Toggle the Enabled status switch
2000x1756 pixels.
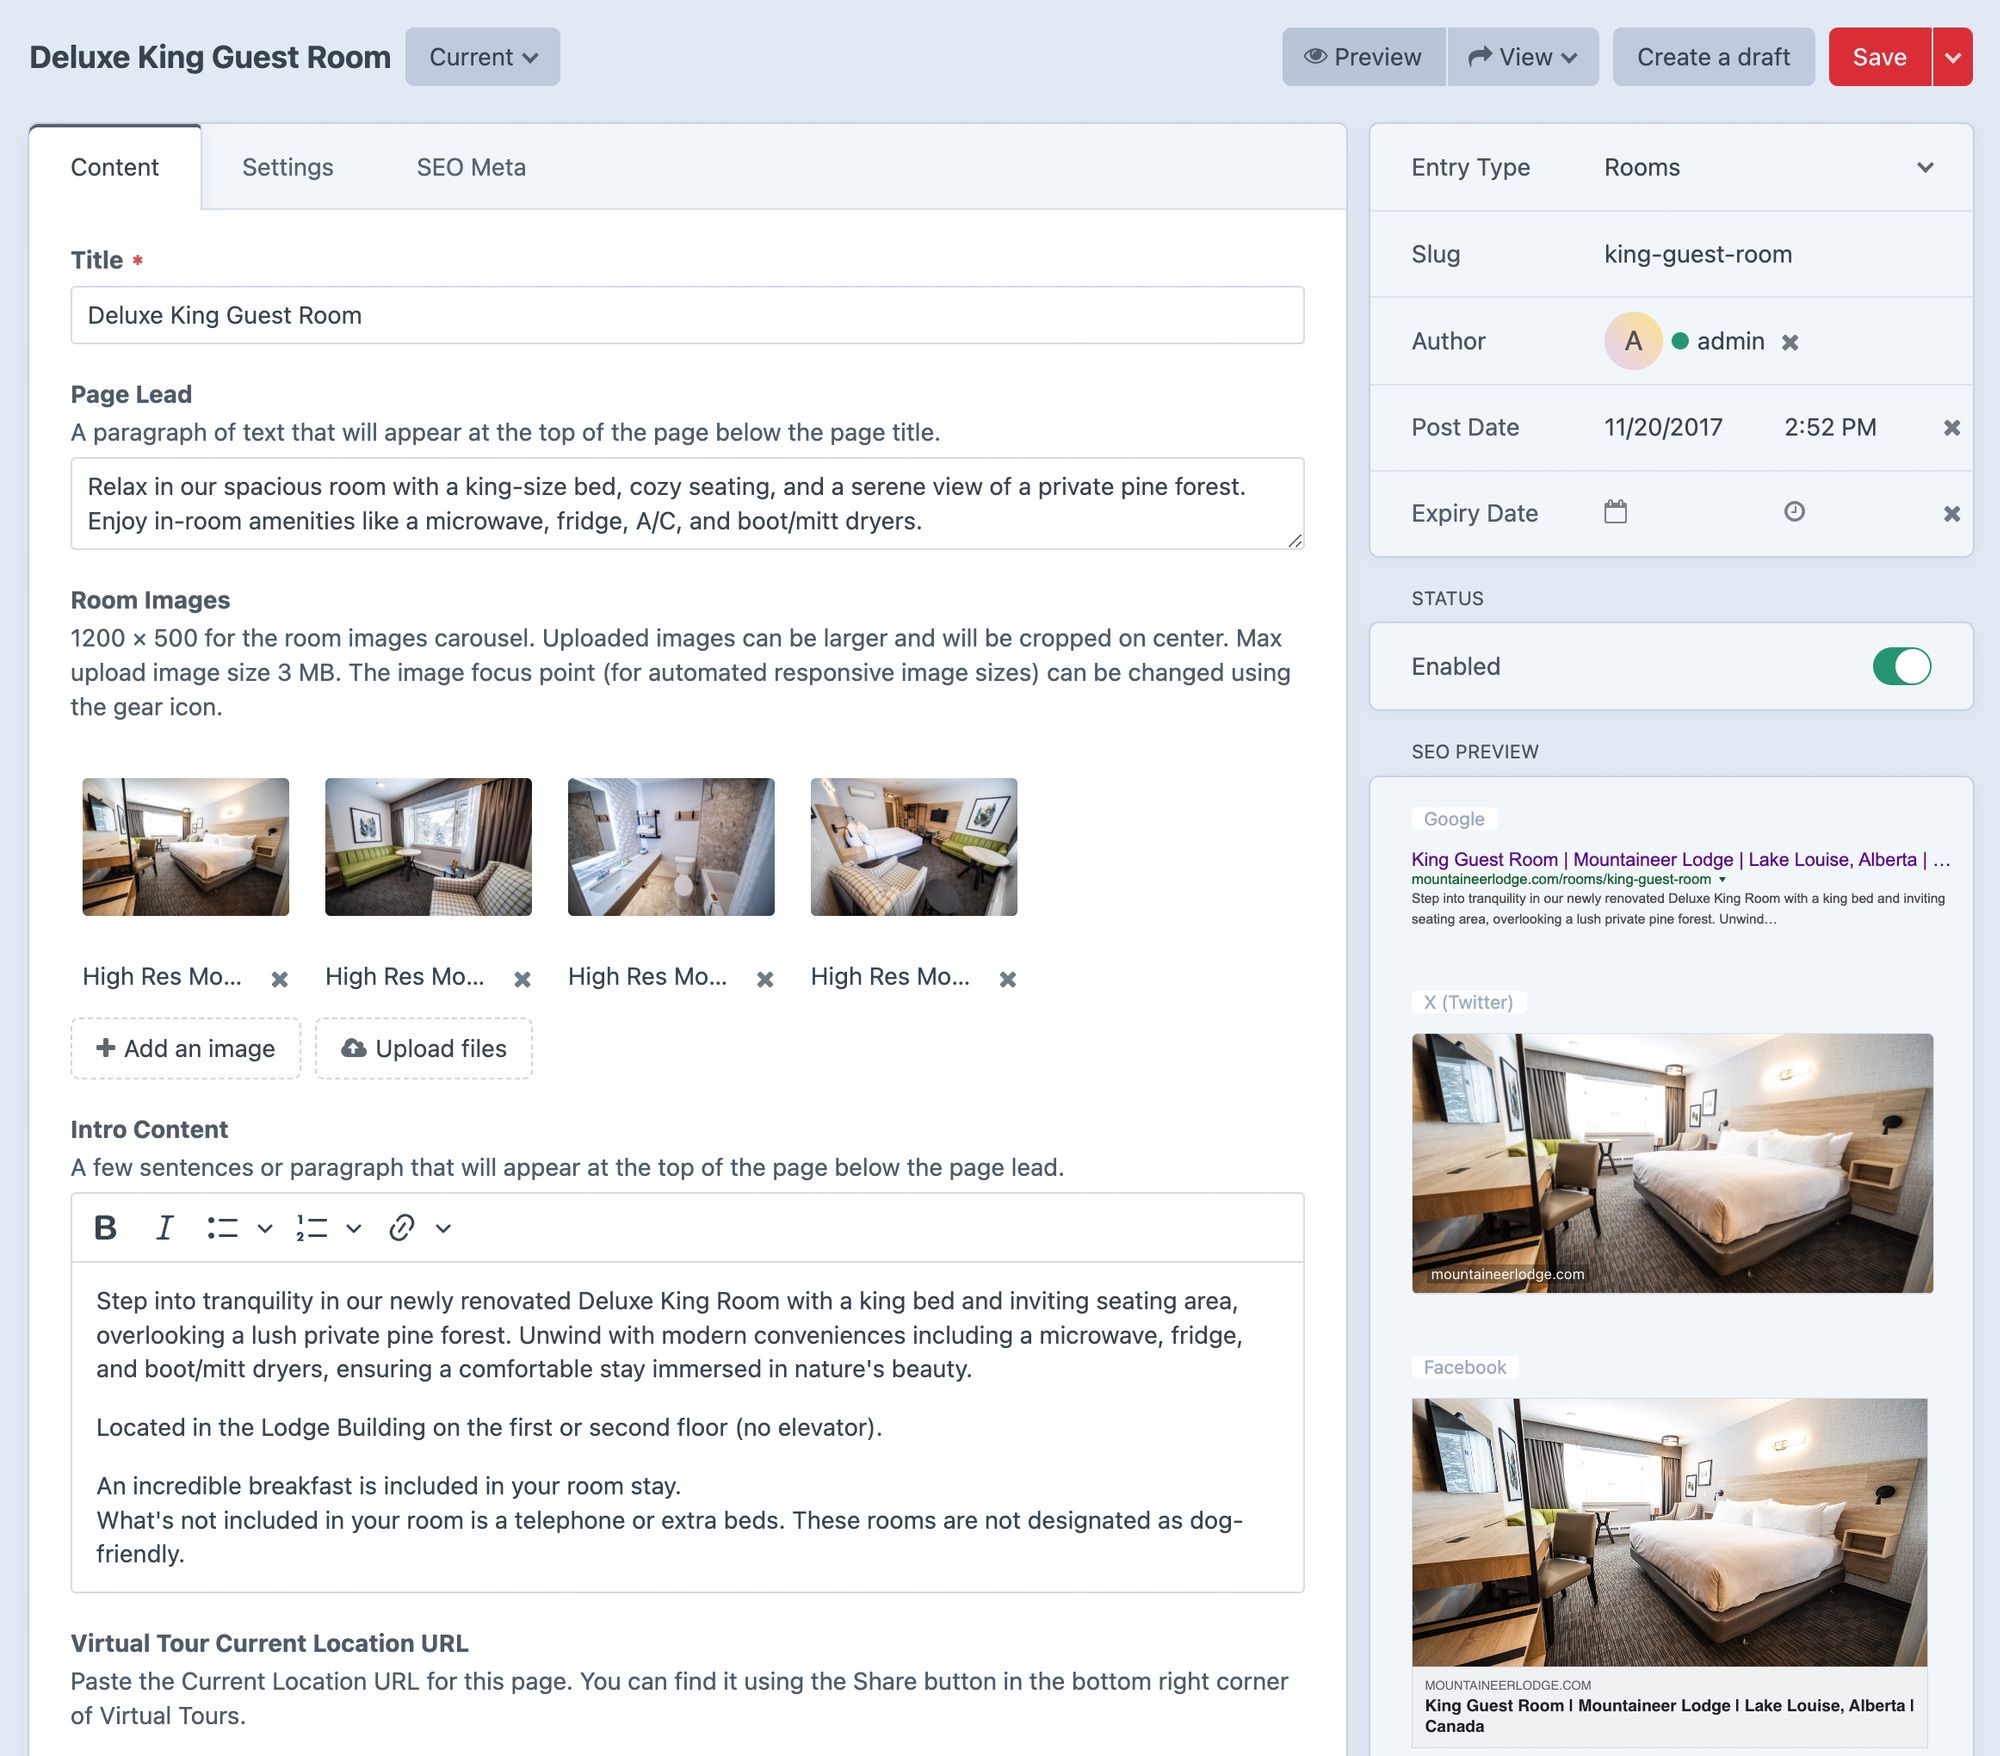tap(1900, 665)
